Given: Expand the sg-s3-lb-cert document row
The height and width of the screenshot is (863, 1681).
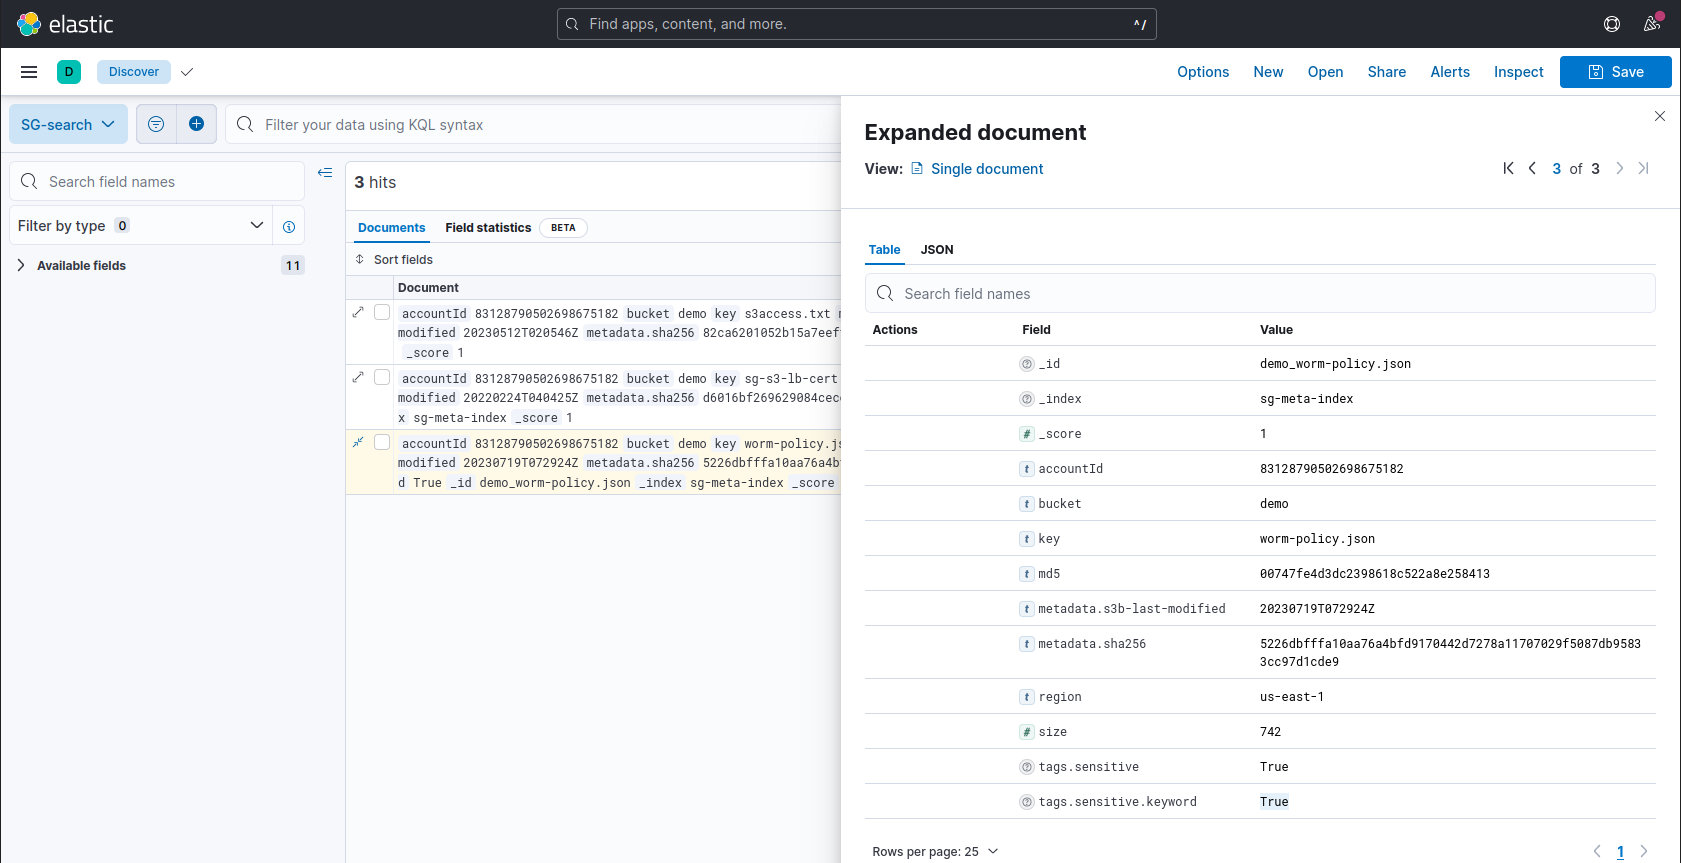Looking at the screenshot, I should point(358,378).
